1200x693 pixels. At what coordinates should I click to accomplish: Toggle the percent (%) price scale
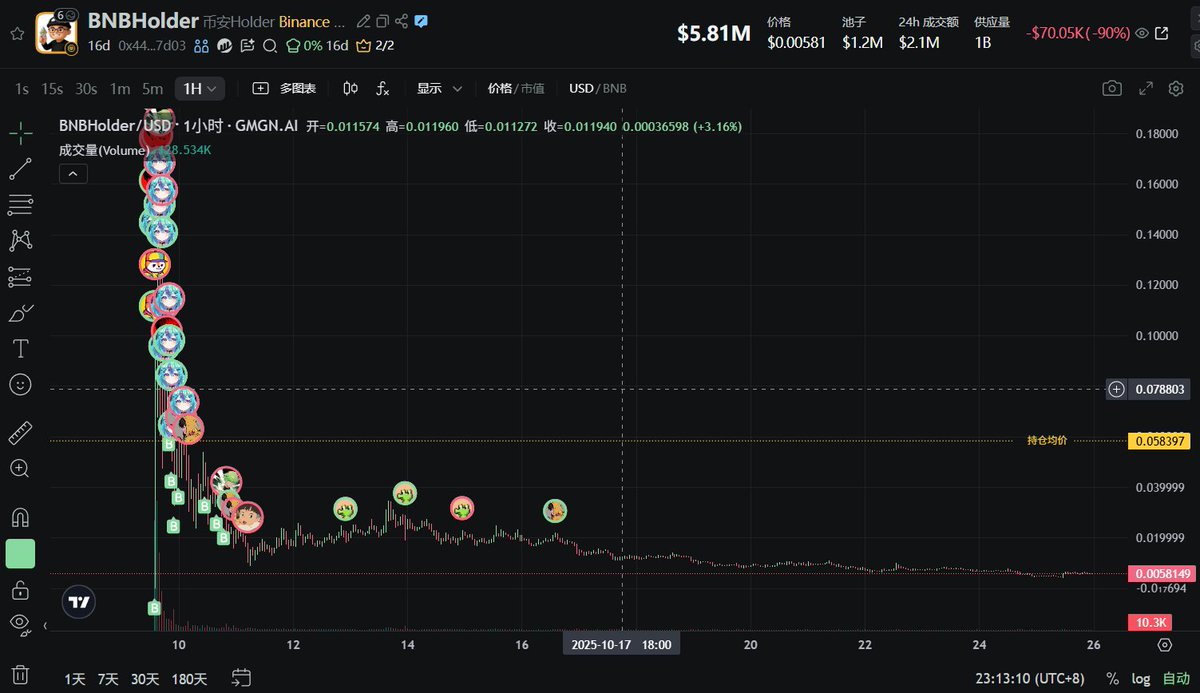point(1112,679)
